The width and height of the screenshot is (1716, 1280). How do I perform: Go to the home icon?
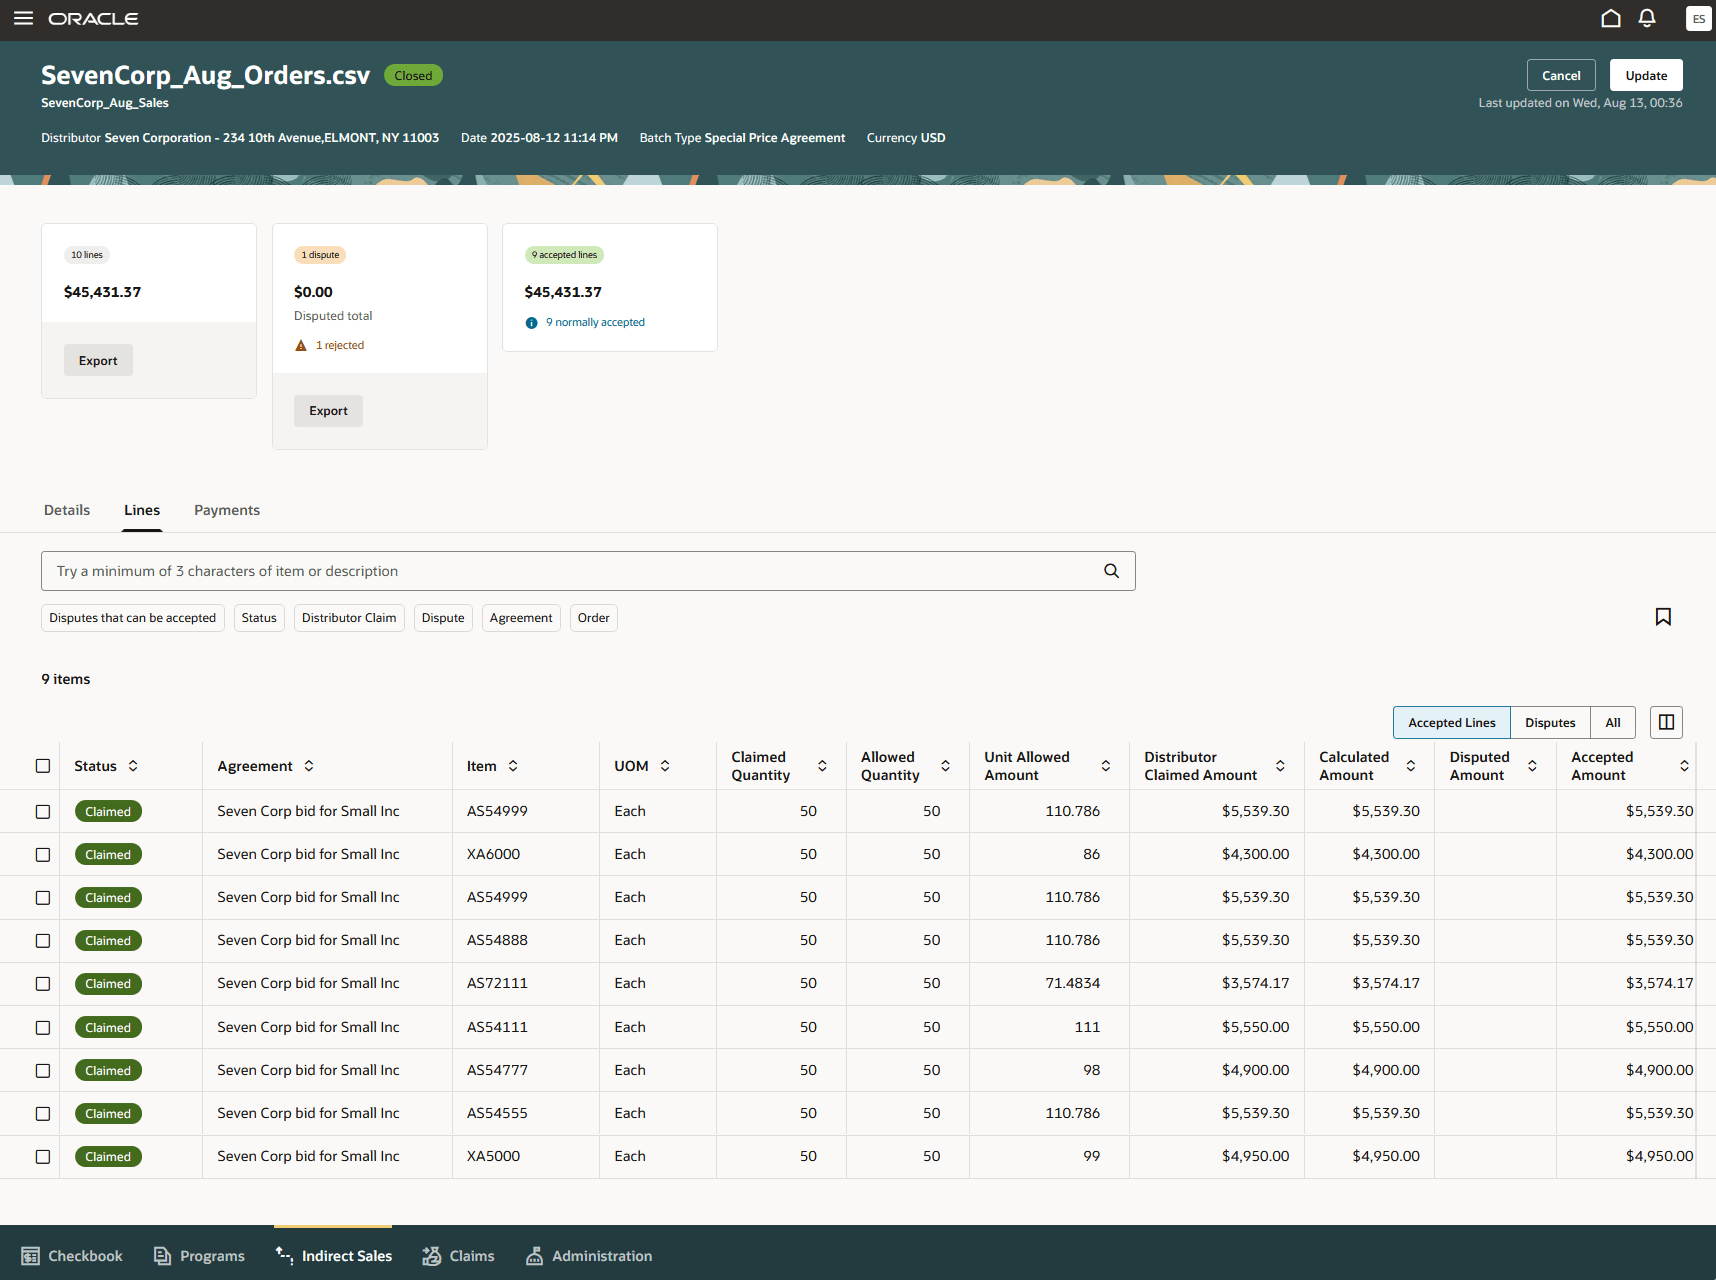pos(1610,19)
